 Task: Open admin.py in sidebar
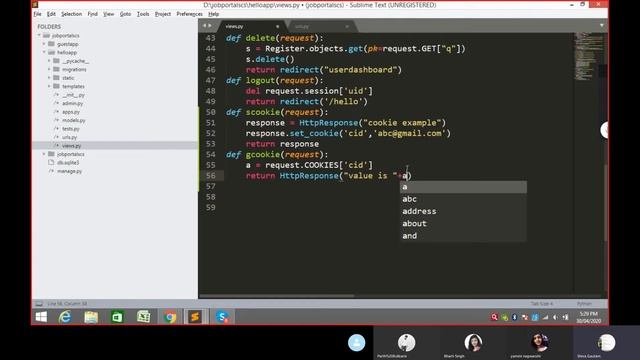pos(72,103)
